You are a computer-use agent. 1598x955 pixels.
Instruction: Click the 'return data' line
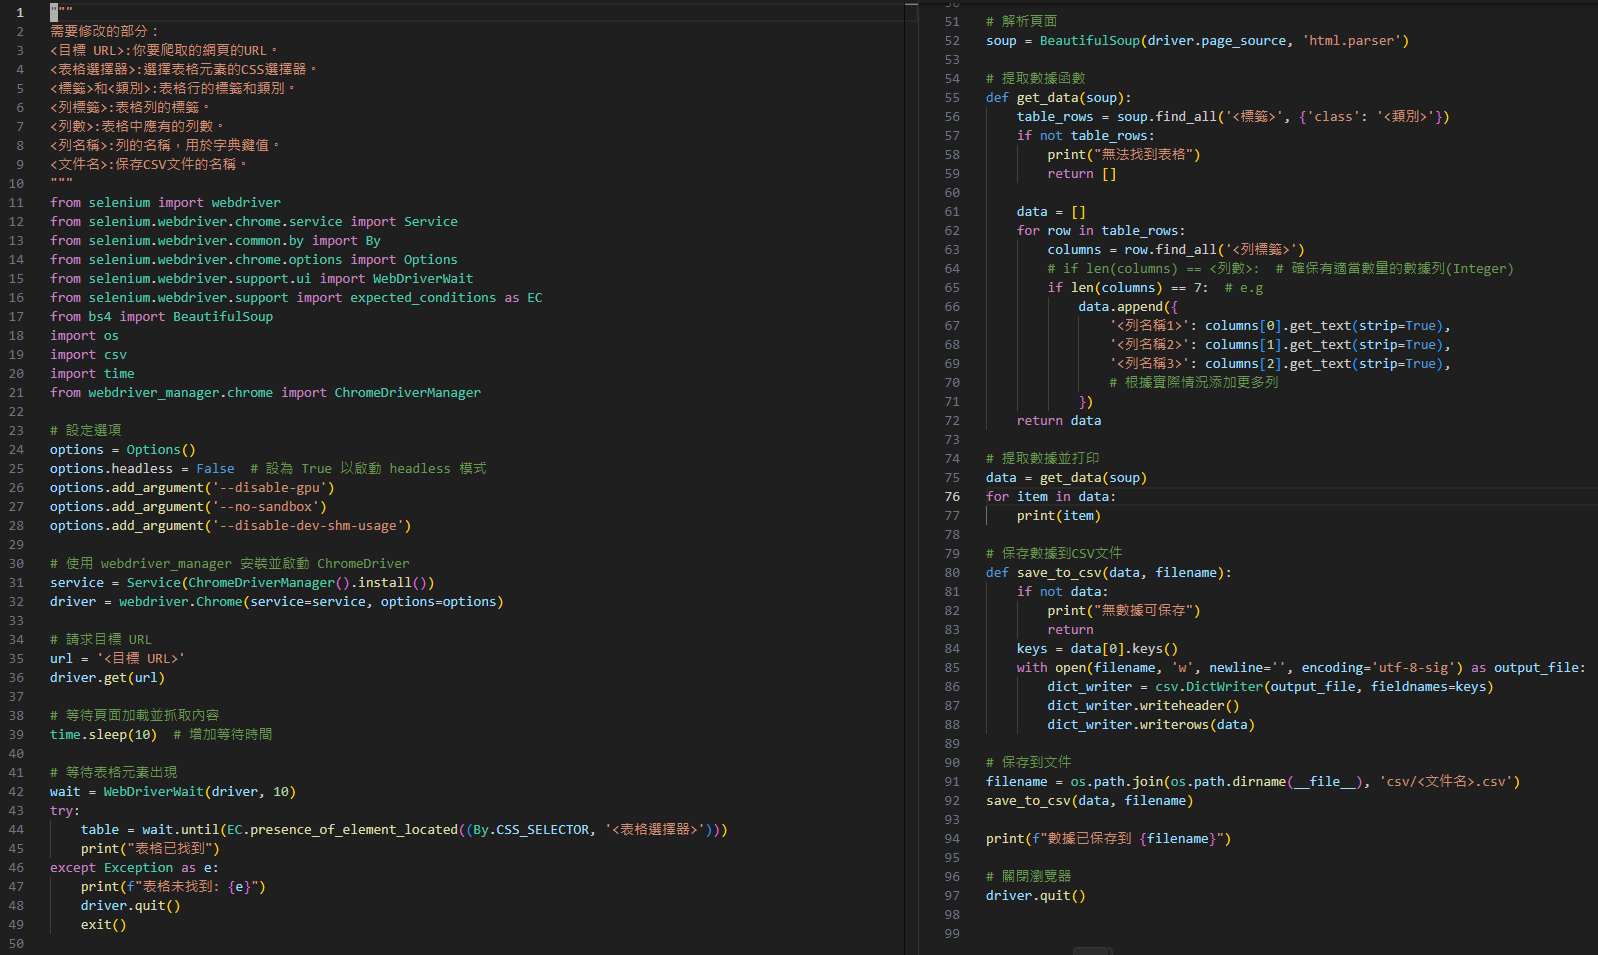(x=1059, y=420)
